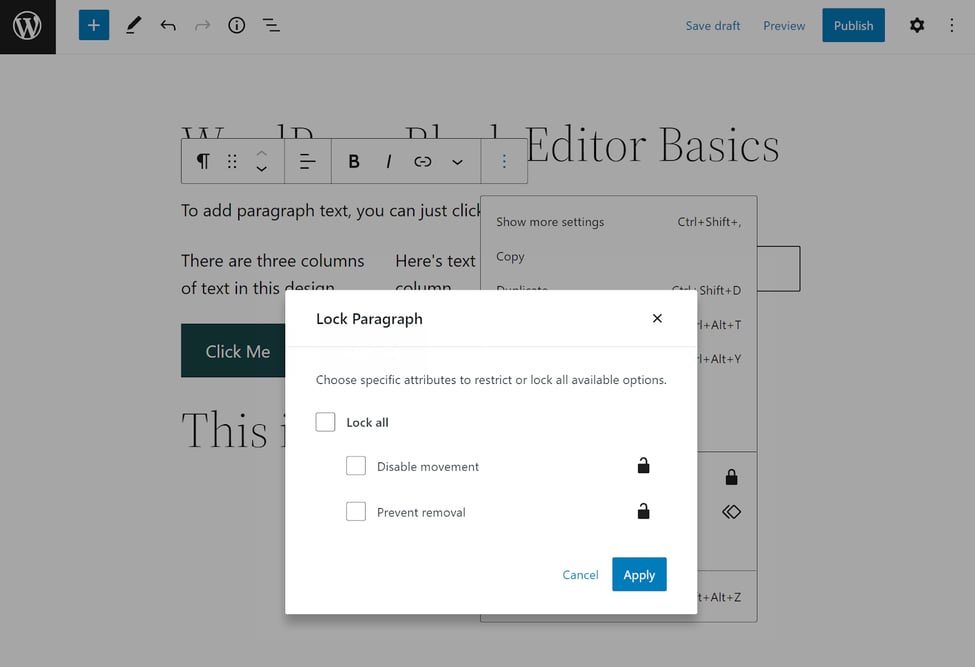Open the document details info icon
Screen dimensions: 975x667
point(236,25)
